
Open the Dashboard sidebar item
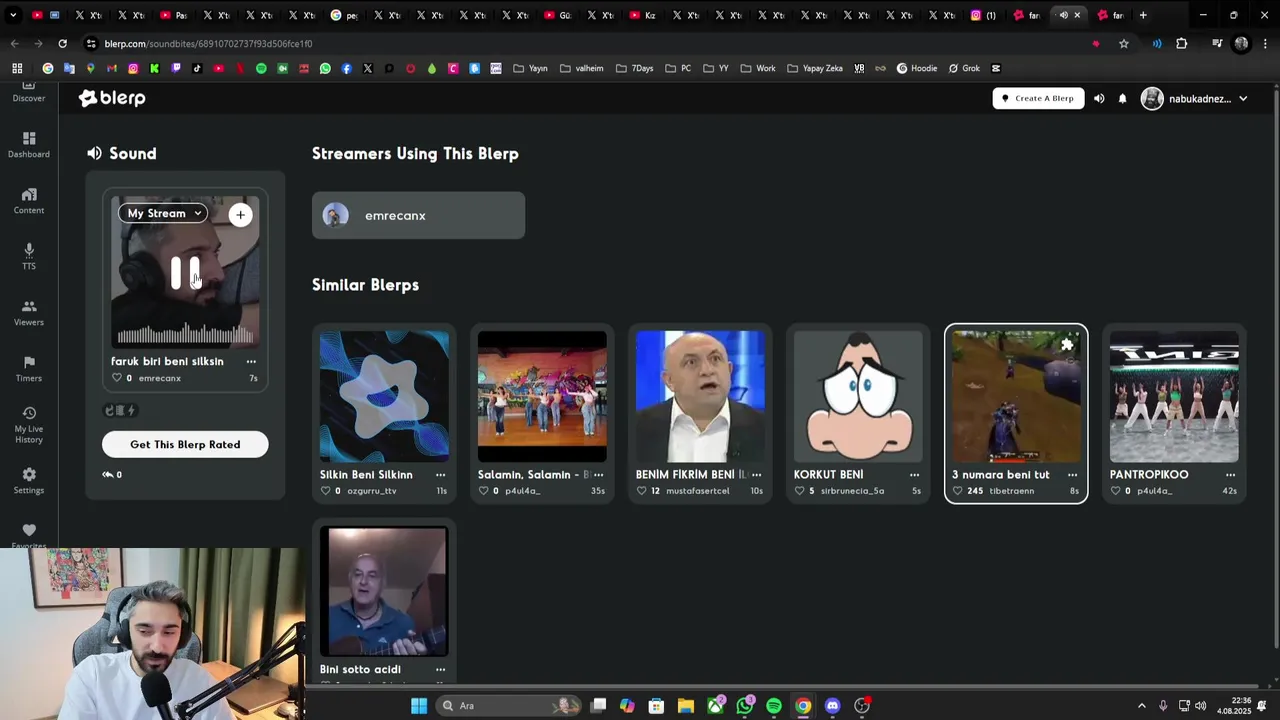pos(29,145)
